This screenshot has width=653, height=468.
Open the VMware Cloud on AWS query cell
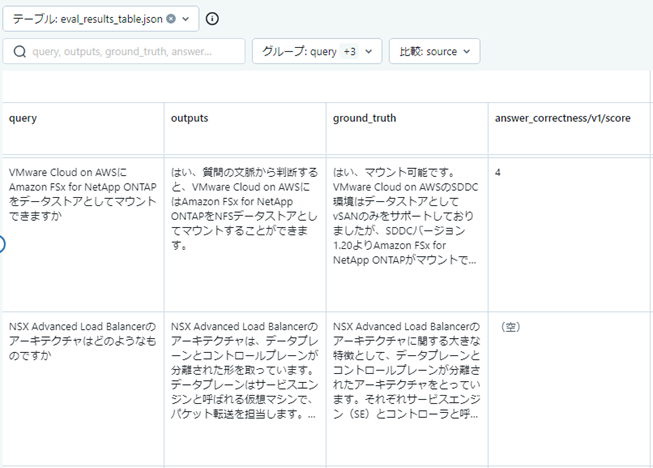[x=83, y=234]
